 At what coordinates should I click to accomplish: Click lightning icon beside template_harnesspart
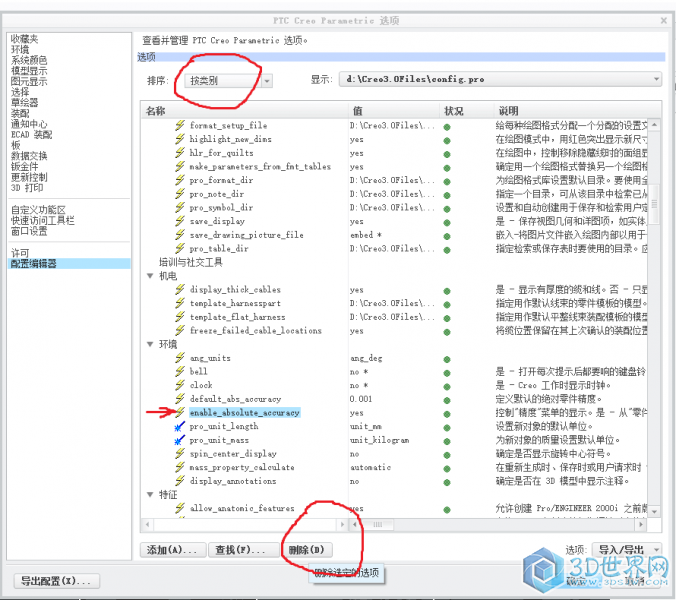180,303
